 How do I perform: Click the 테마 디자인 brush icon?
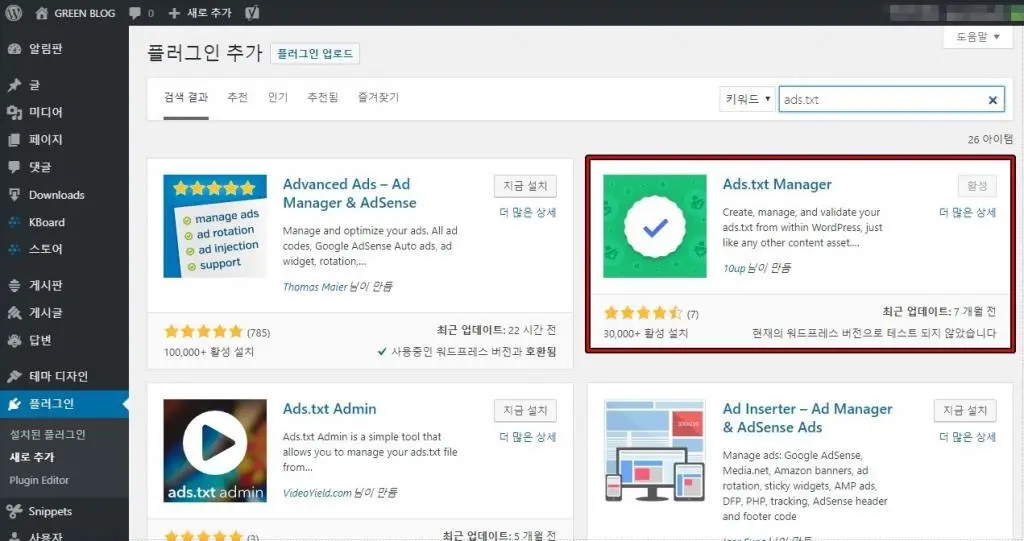tap(14, 376)
